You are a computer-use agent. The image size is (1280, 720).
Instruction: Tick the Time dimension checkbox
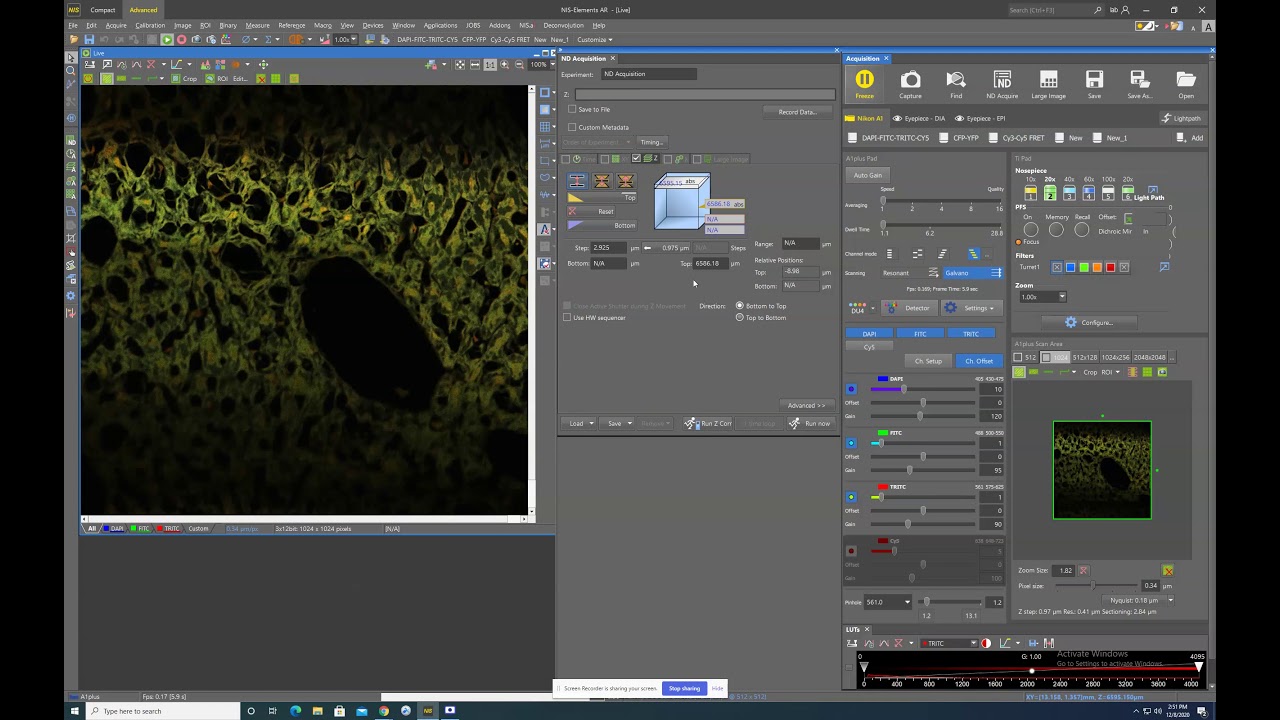click(x=566, y=159)
